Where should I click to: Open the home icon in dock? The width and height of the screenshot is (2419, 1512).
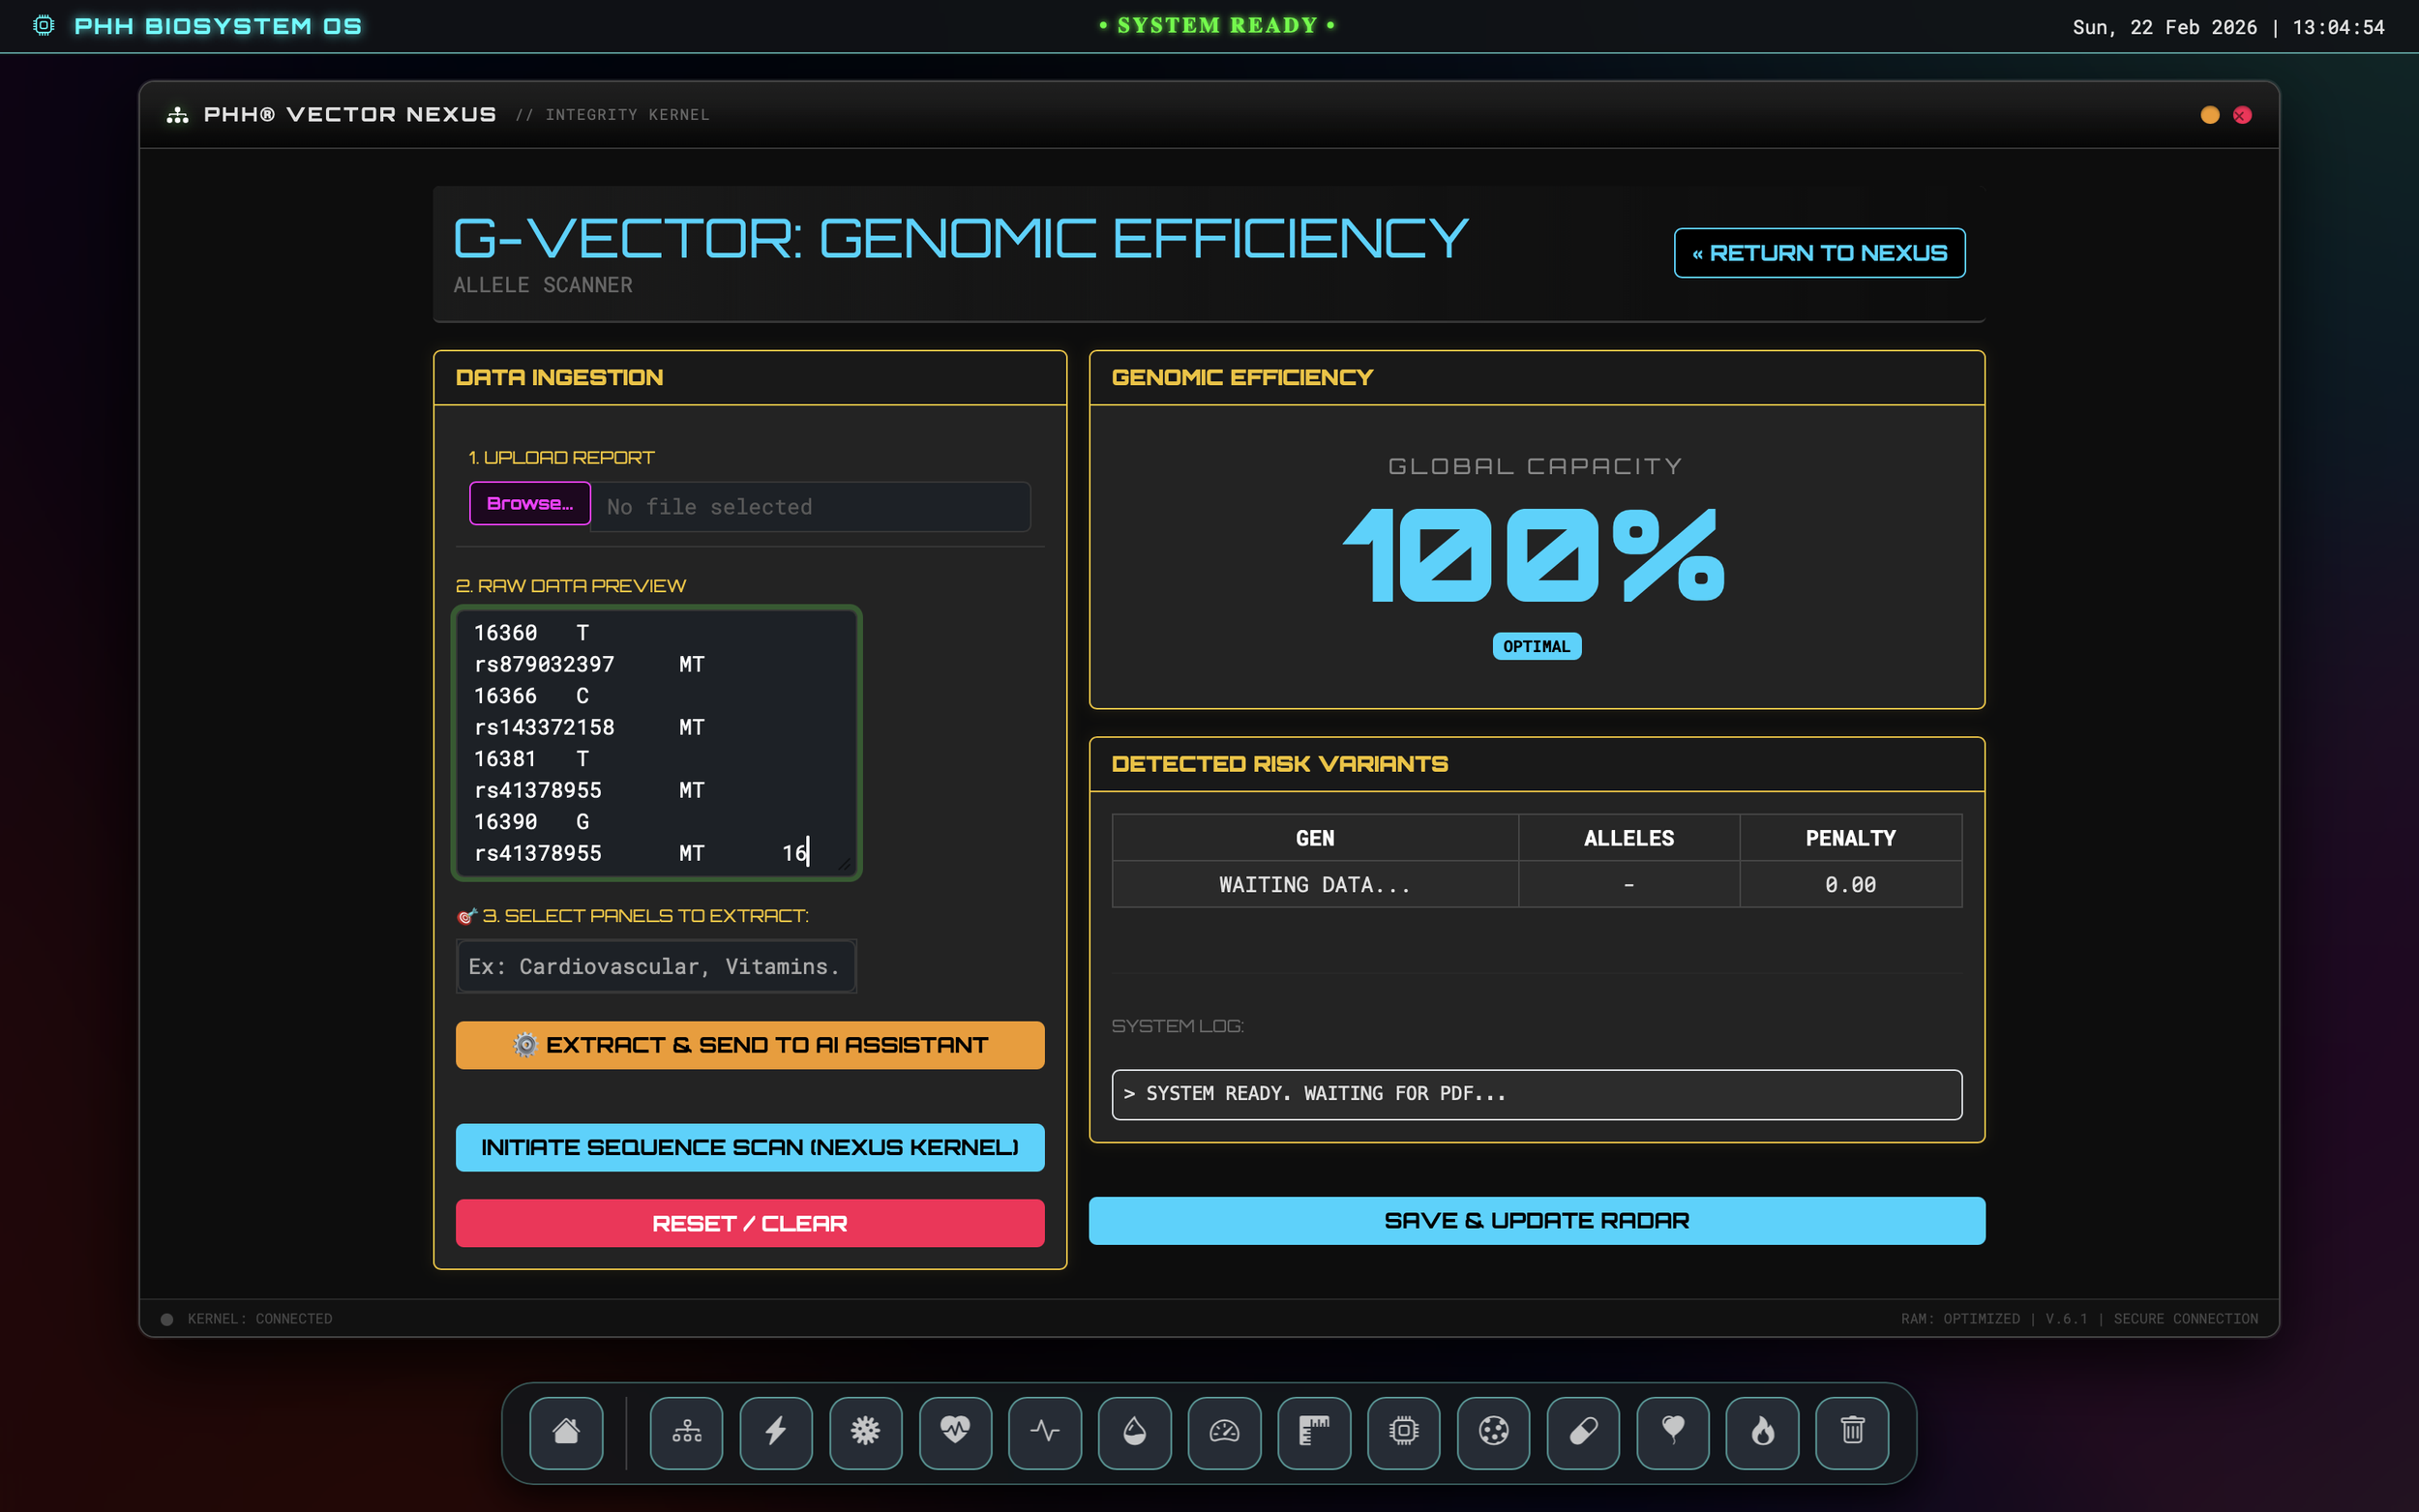tap(566, 1432)
